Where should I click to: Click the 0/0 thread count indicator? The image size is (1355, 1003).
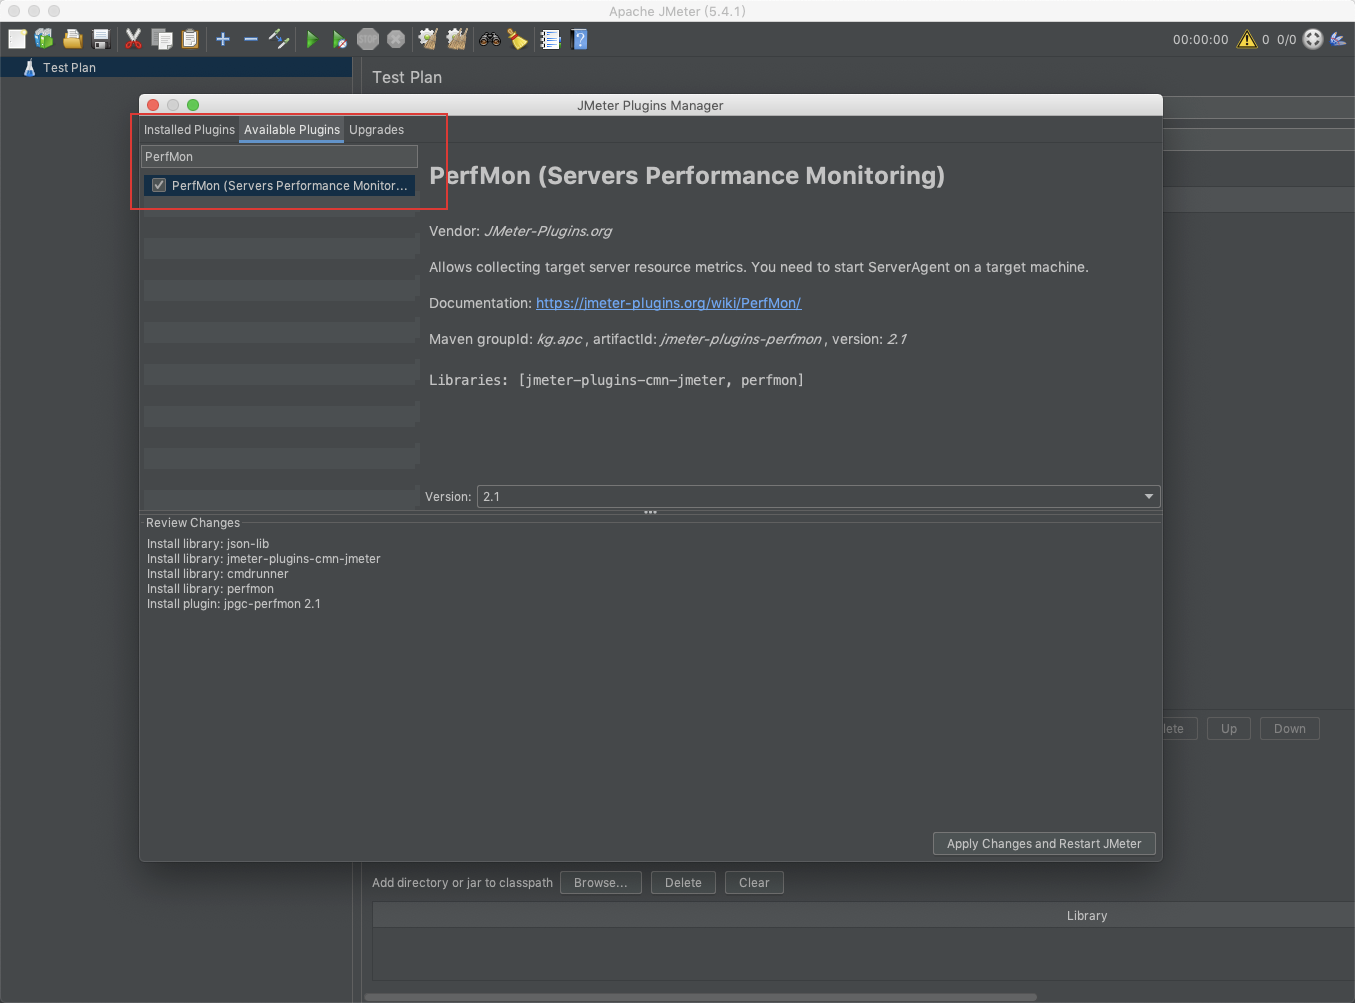point(1286,40)
